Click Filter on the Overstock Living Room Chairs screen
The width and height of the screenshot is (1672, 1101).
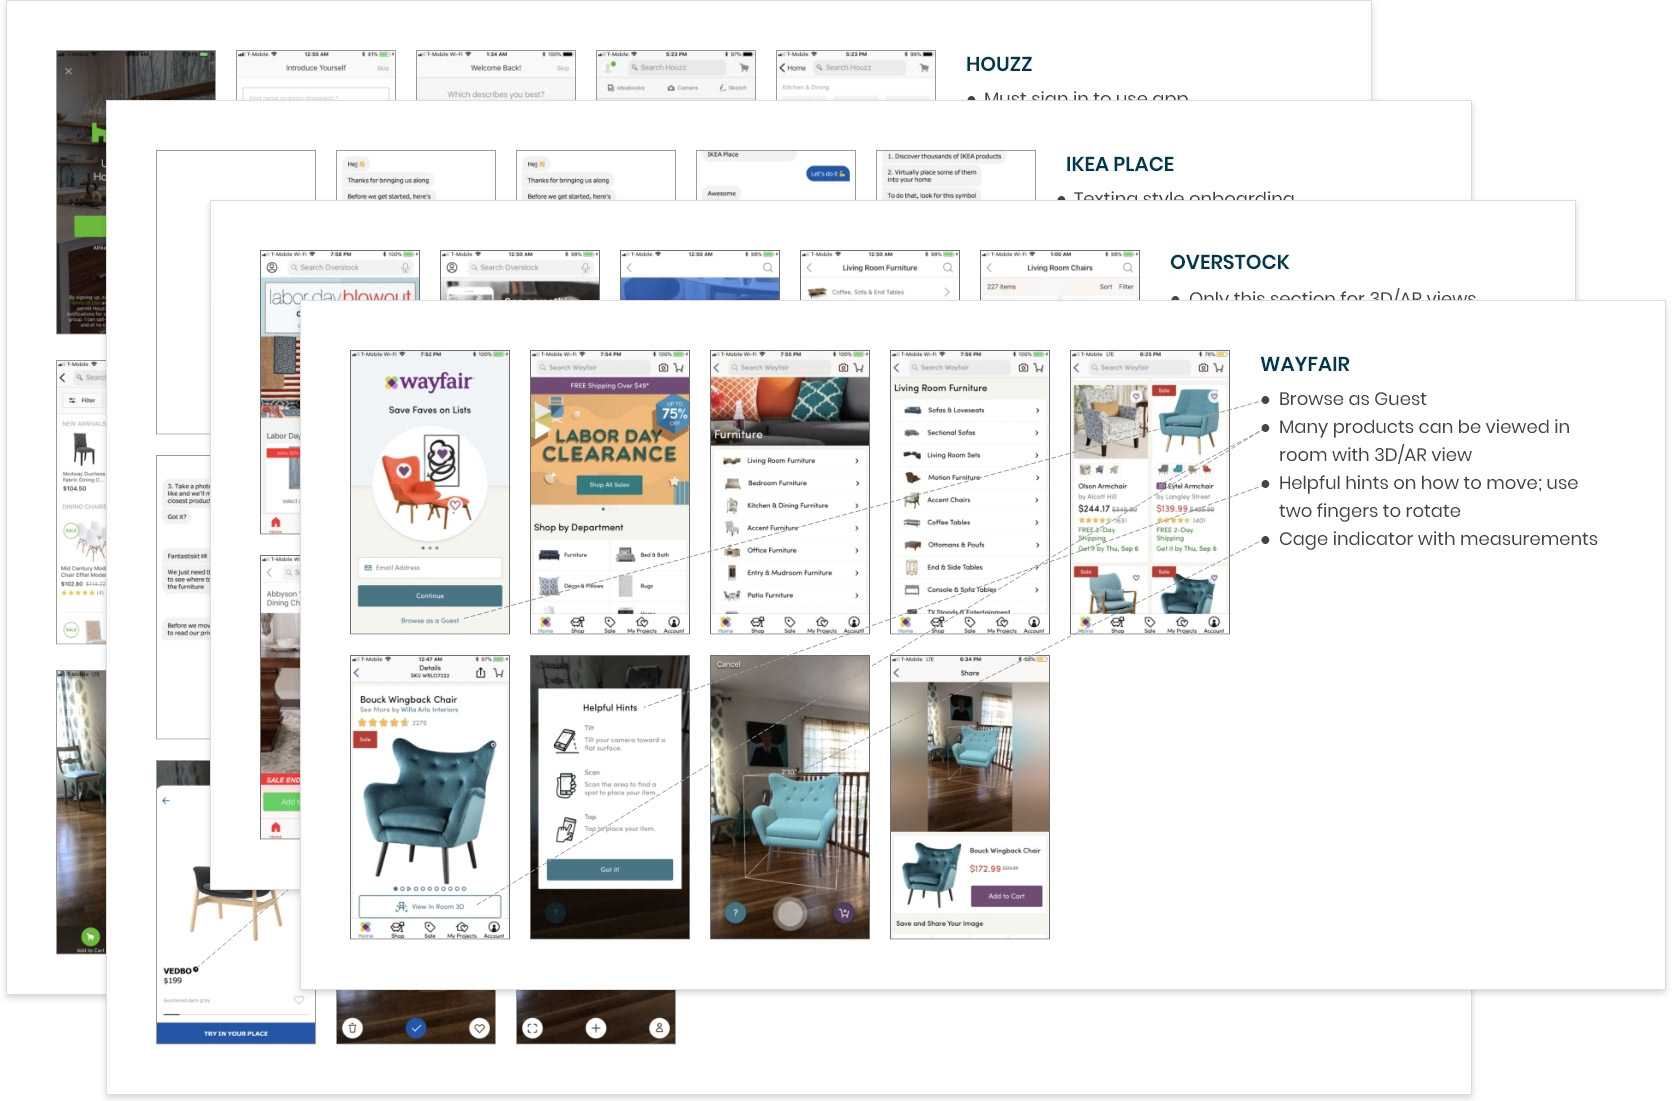coord(1126,287)
